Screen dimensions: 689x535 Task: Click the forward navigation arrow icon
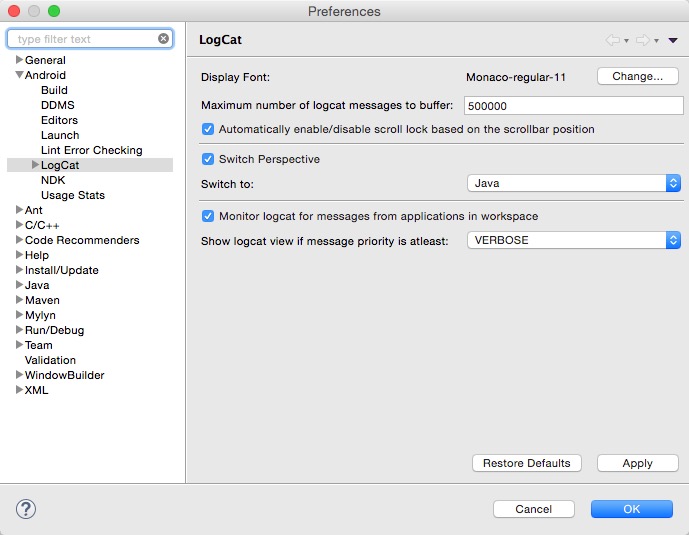tap(642, 41)
